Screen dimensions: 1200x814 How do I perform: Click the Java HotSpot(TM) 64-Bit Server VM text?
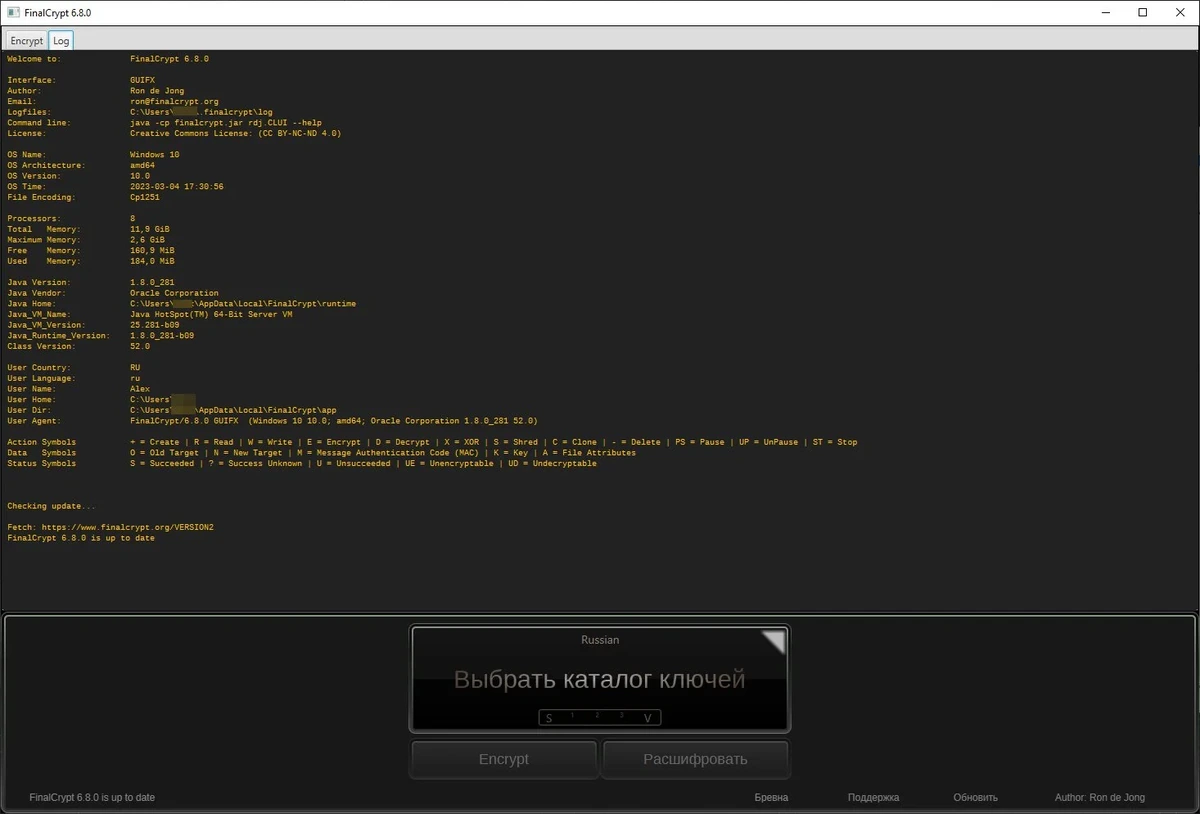click(x=211, y=315)
